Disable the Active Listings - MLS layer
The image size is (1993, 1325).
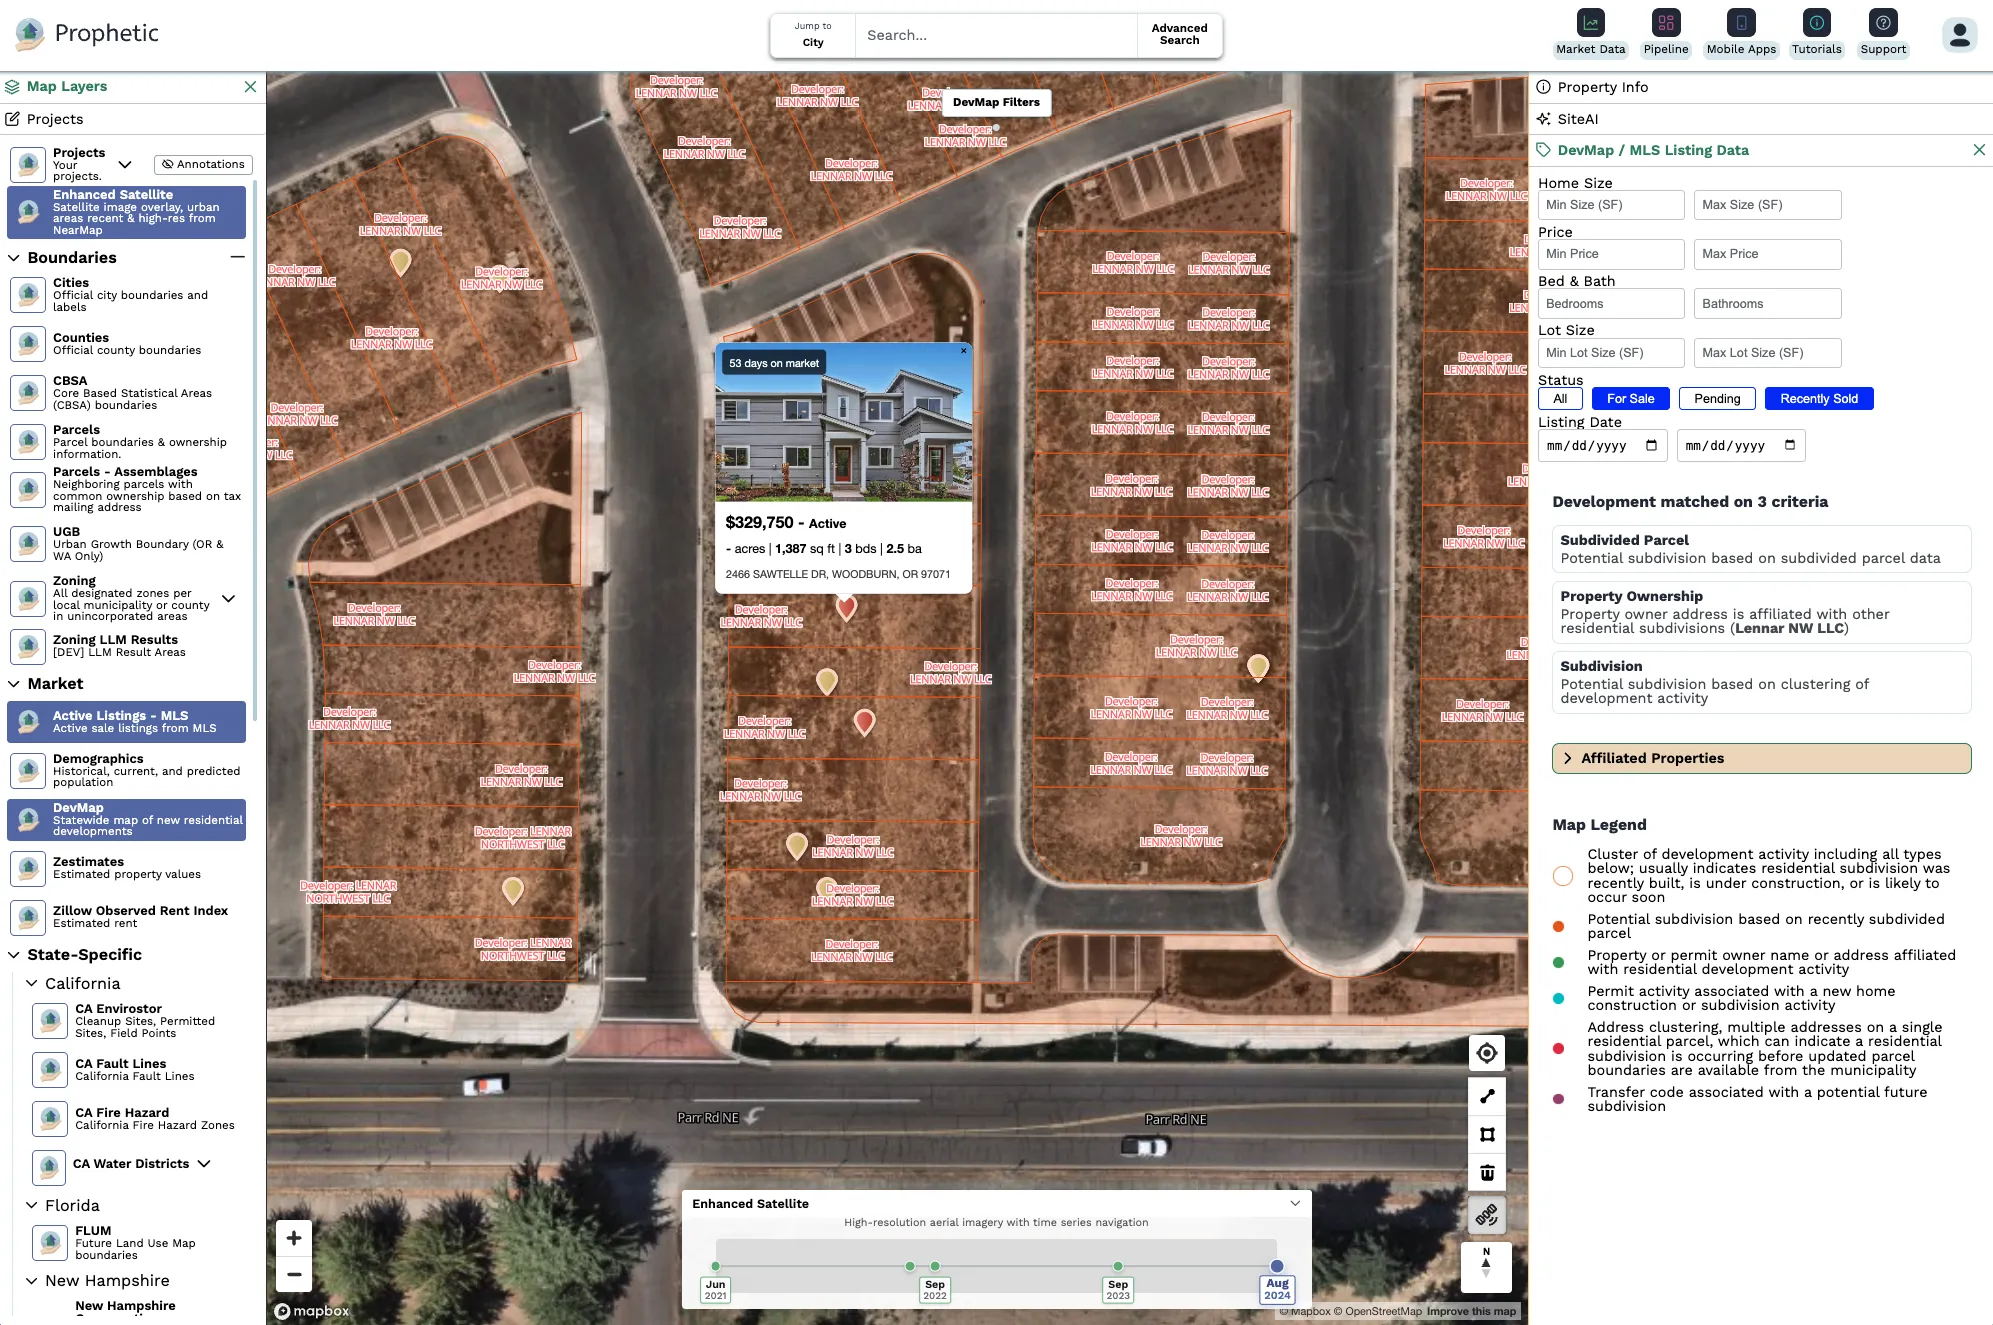(x=127, y=722)
